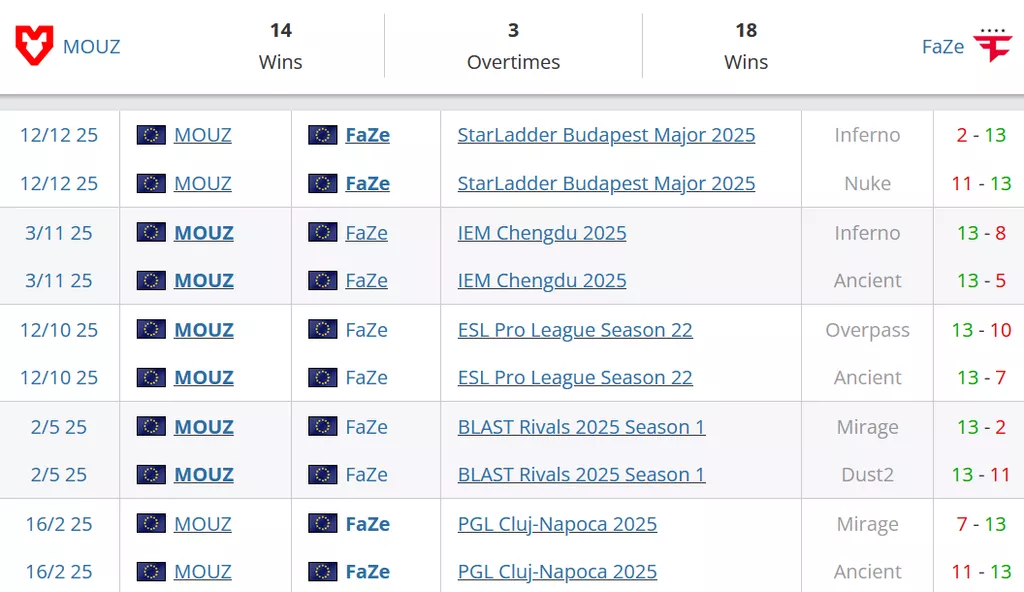Click the FaZe team logo icon
Screen dimensions: 1024x592
(993, 46)
